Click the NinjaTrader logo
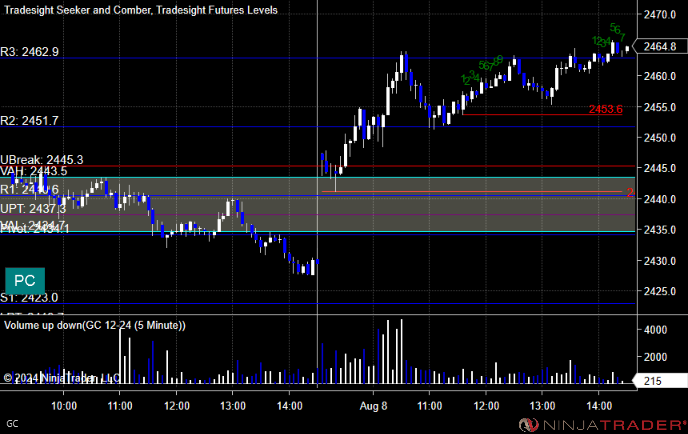Image resolution: width=688 pixels, height=434 pixels. (x=603, y=425)
